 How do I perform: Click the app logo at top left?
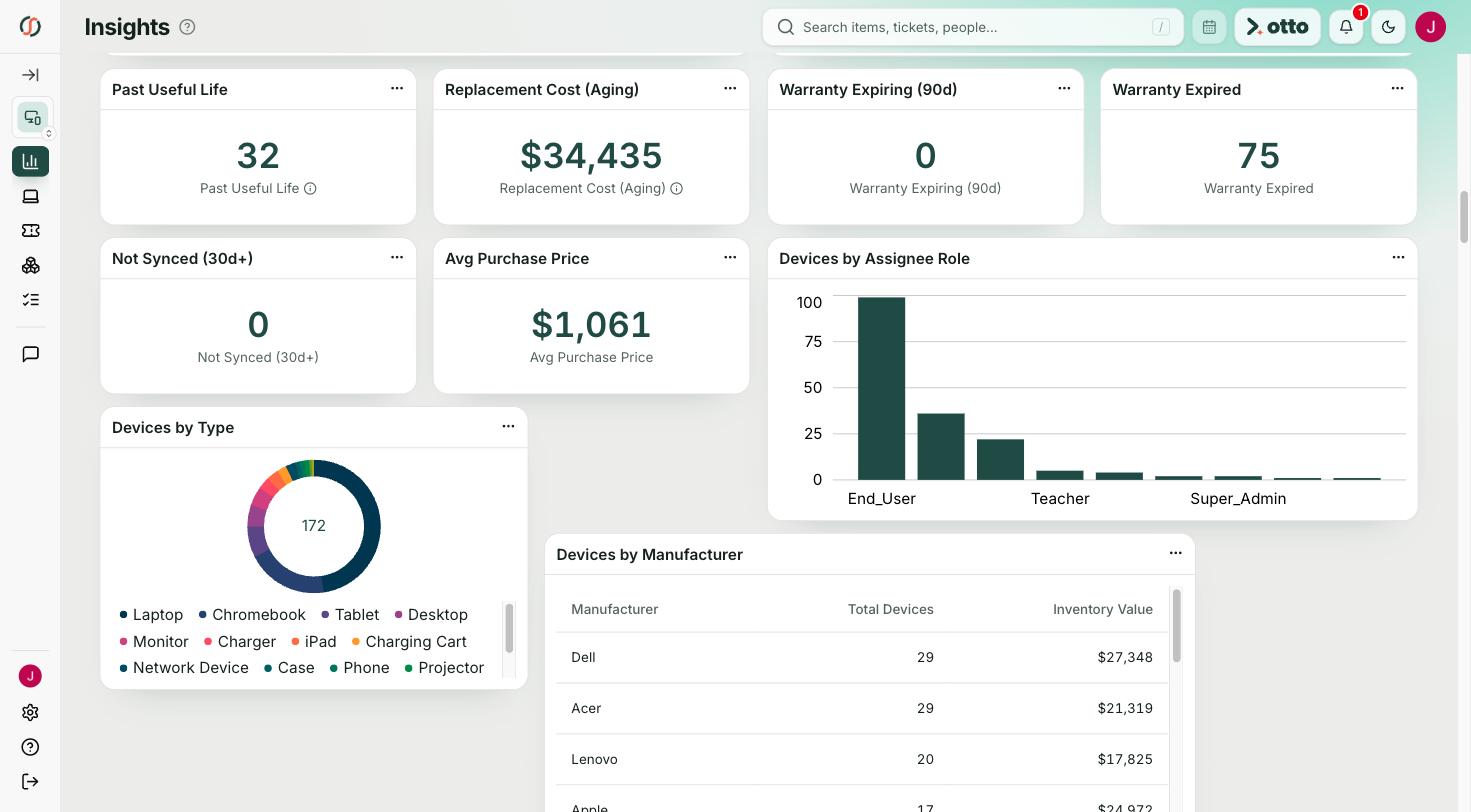[x=30, y=27]
